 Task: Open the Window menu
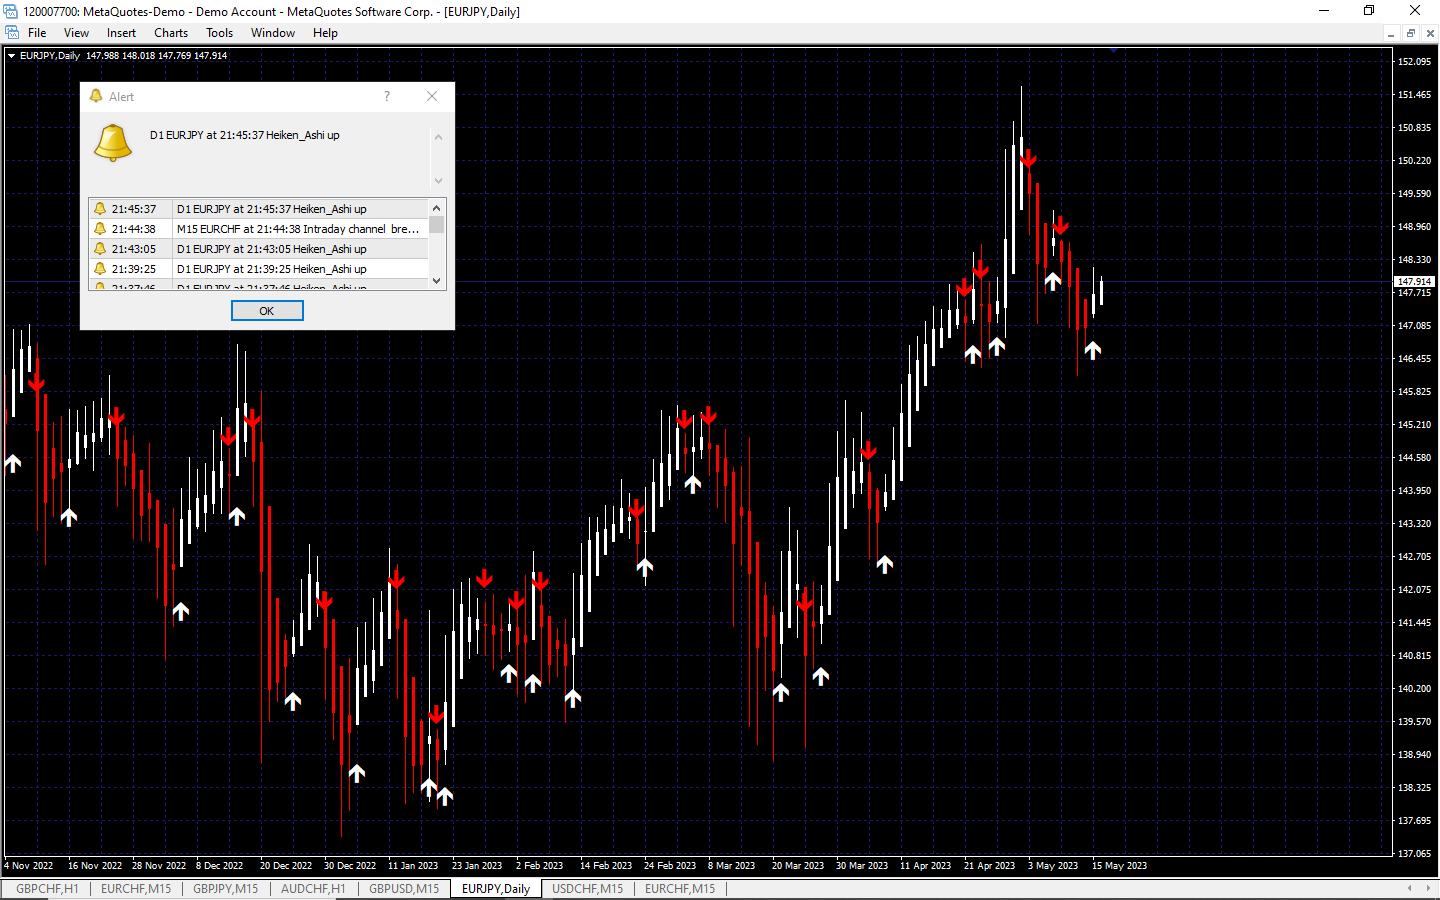[273, 33]
